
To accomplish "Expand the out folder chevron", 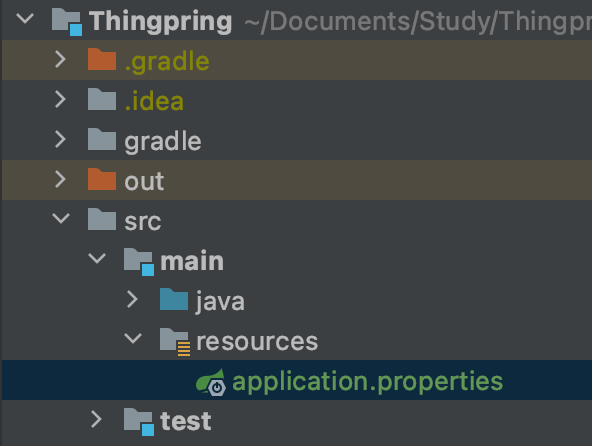I will tap(60, 179).
